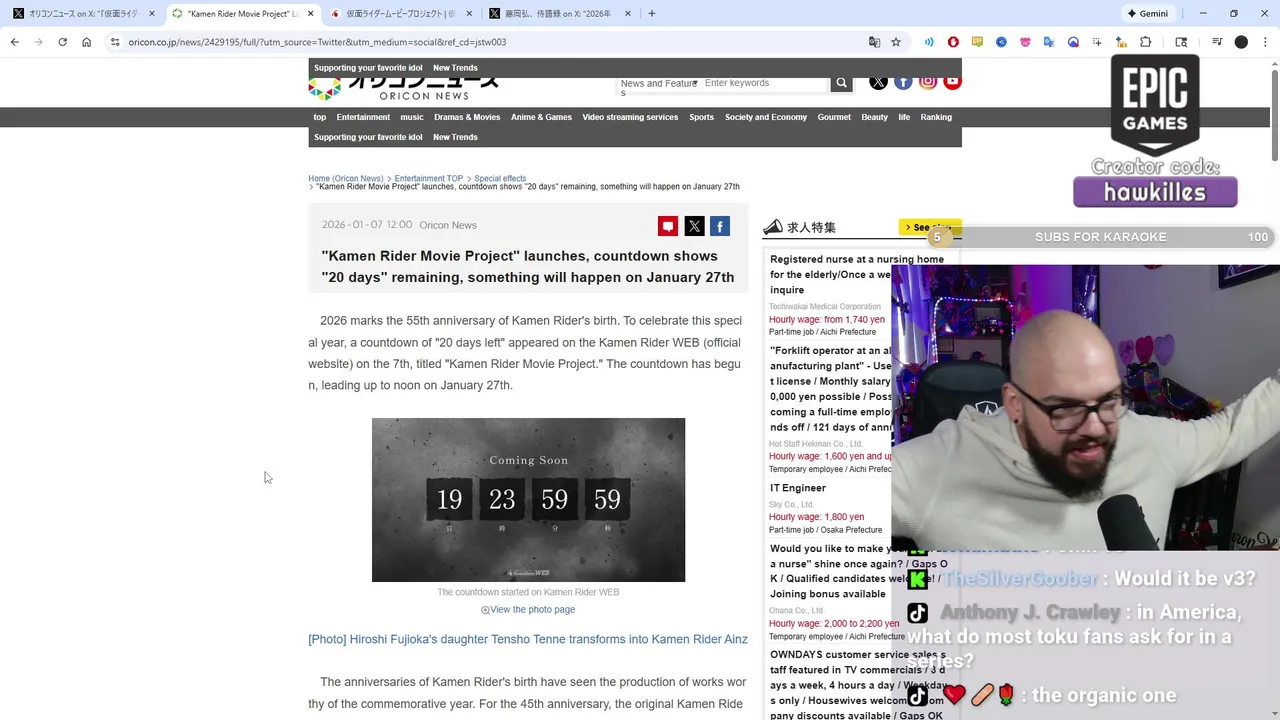Open the media controls music-note icon
Screen dimensions: 1280x720
pos(1217,42)
